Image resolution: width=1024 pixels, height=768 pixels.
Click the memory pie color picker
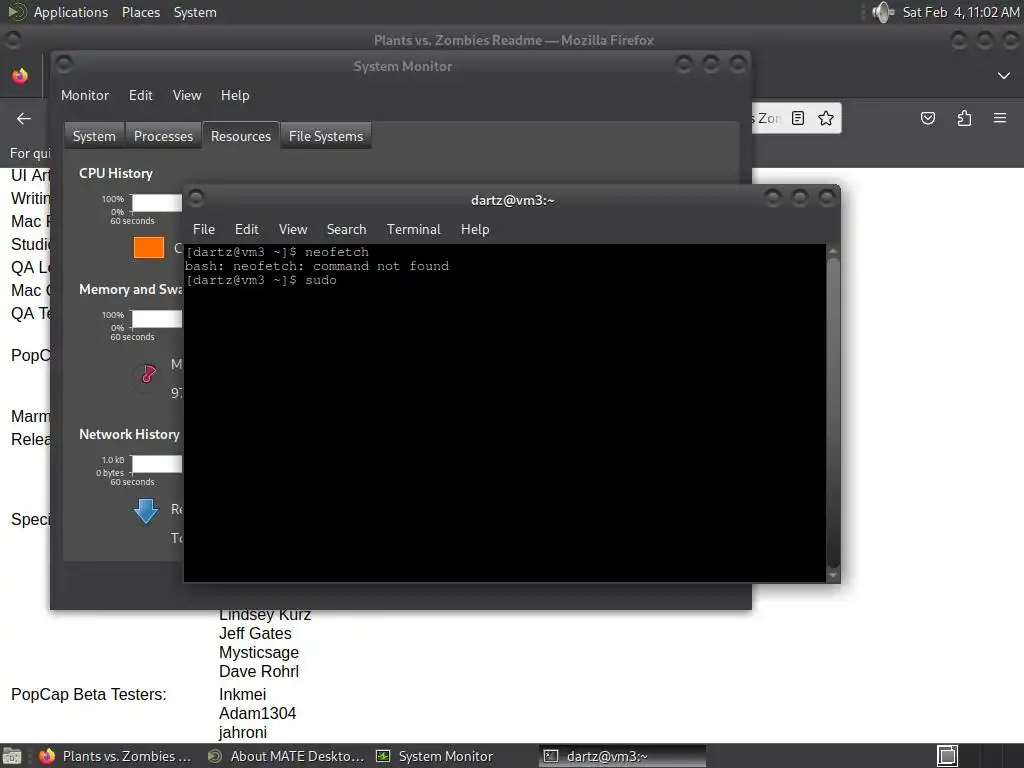148,374
